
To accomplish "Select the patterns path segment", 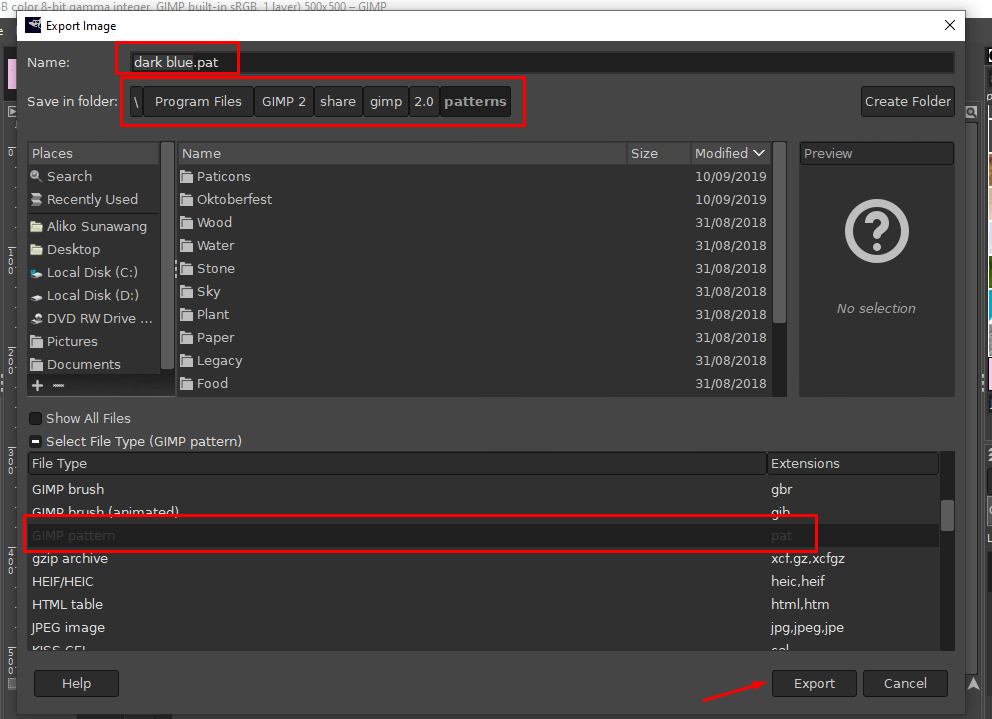I will (x=475, y=101).
